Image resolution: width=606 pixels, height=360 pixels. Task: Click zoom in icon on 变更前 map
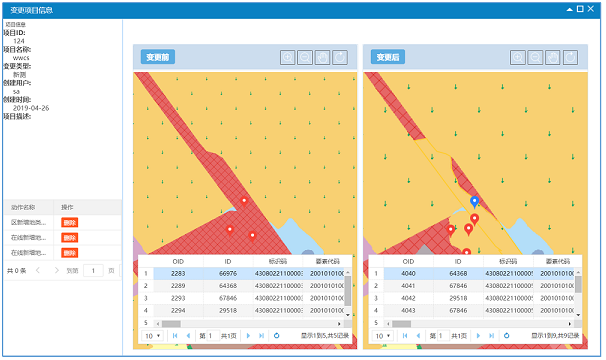(288, 58)
